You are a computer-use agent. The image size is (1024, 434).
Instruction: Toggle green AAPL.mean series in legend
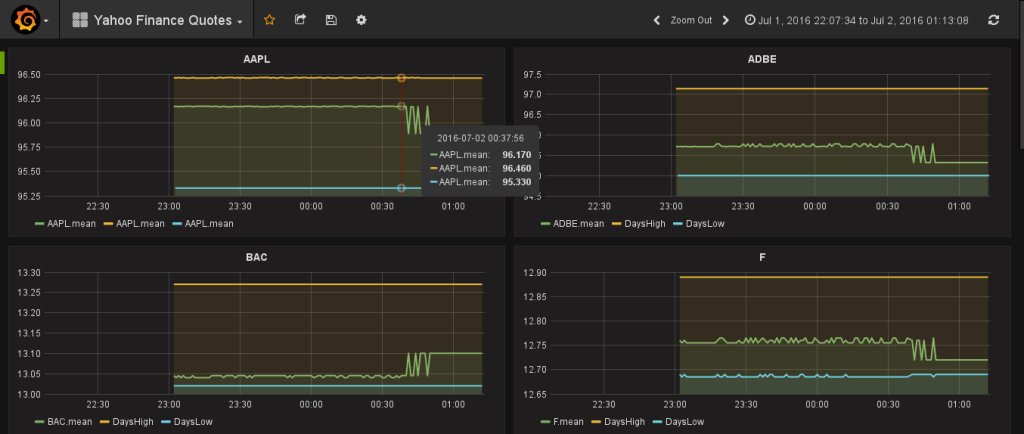65,223
